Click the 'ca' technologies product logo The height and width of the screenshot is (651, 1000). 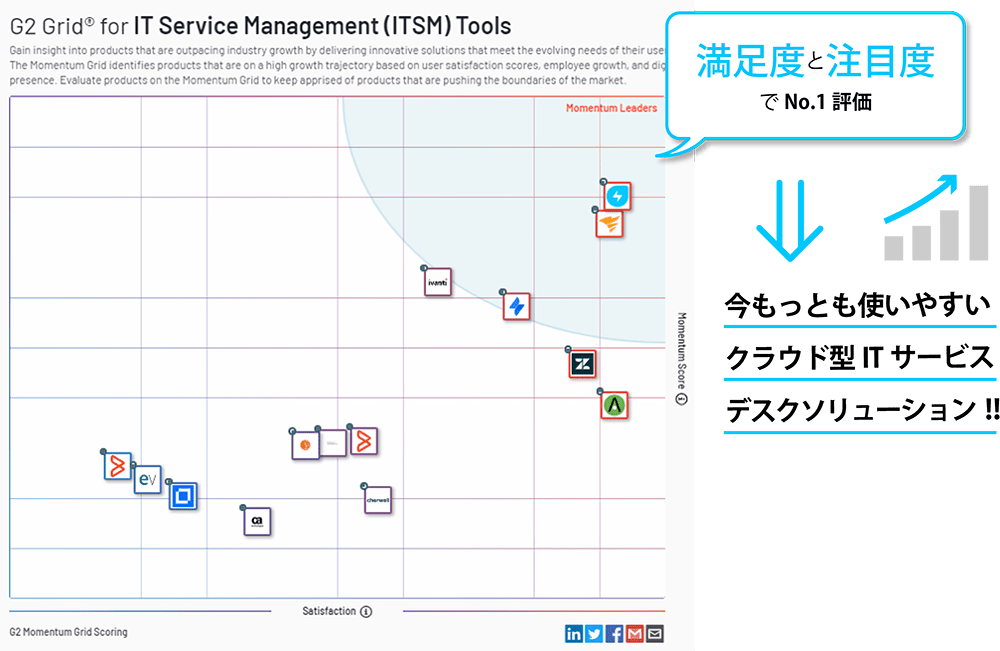pos(257,521)
